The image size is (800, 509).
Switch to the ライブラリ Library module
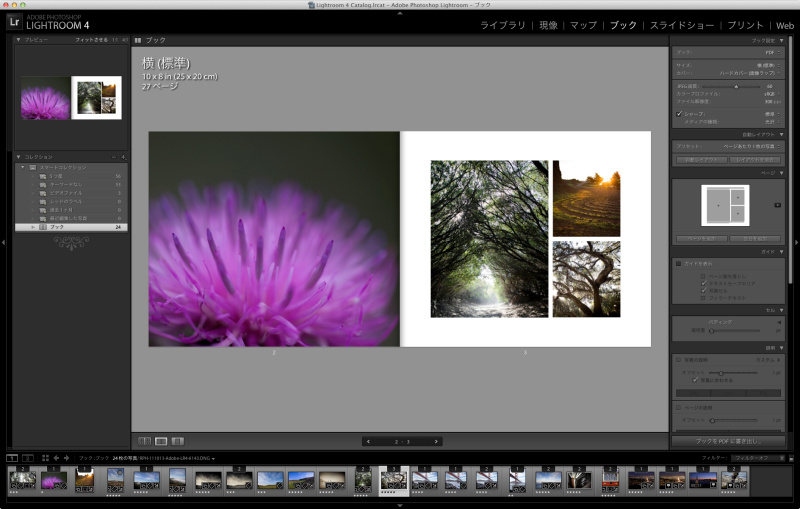(x=503, y=25)
